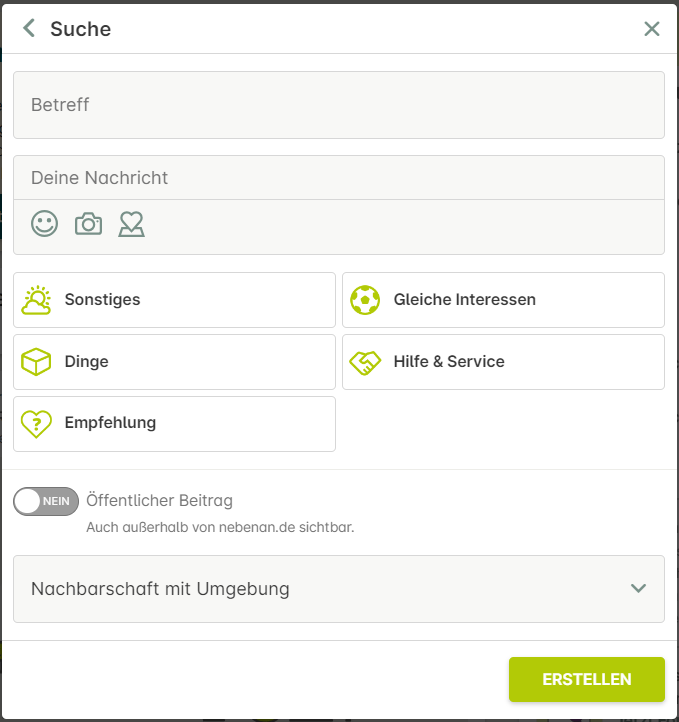679x722 pixels.
Task: Toggle the Öffentlicher Beitrag switch
Action: [46, 501]
